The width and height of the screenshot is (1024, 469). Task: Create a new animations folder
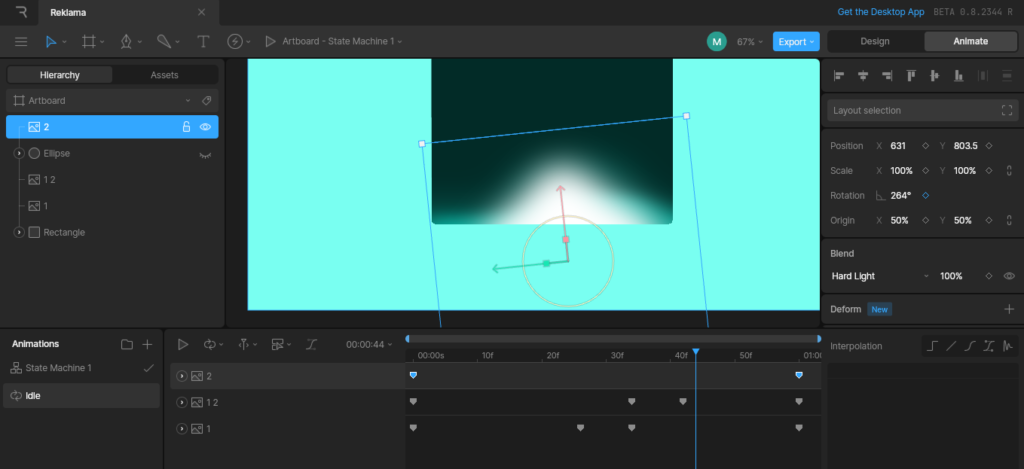[127, 344]
